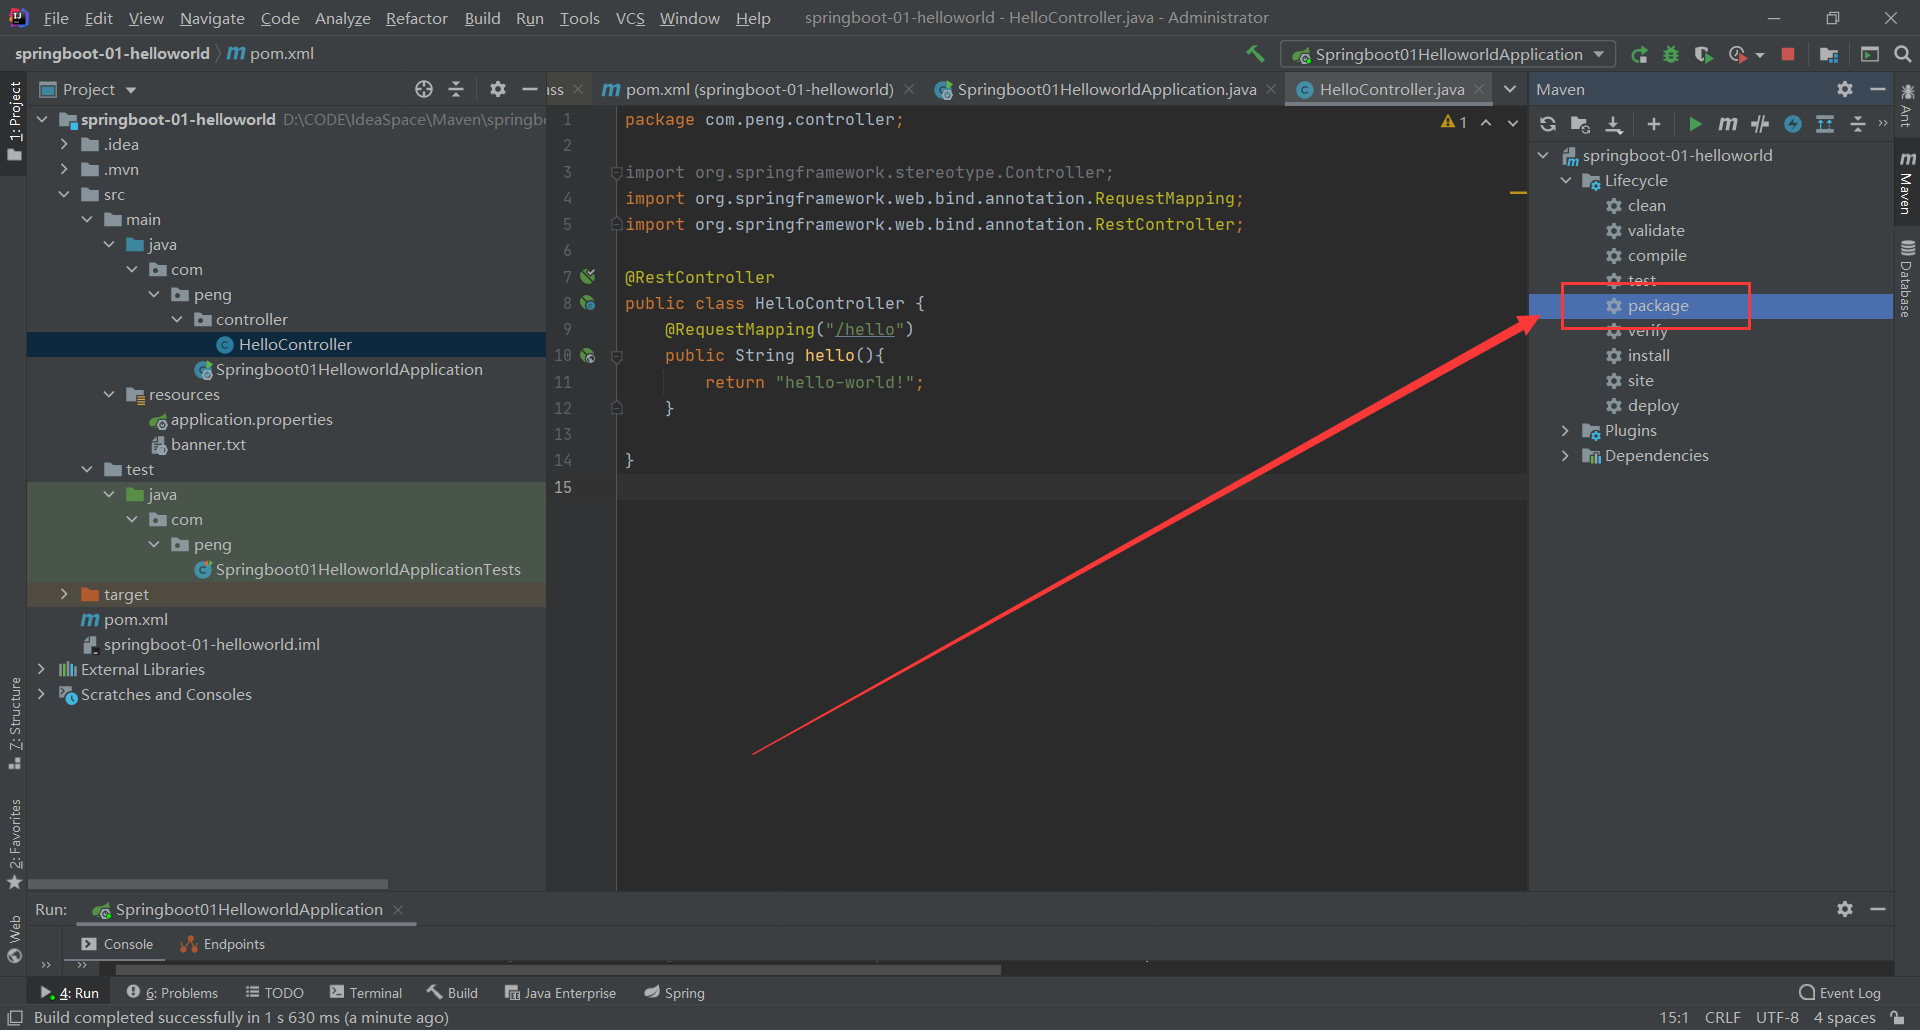Reload all Maven projects icon
1920x1030 pixels.
(x=1548, y=124)
